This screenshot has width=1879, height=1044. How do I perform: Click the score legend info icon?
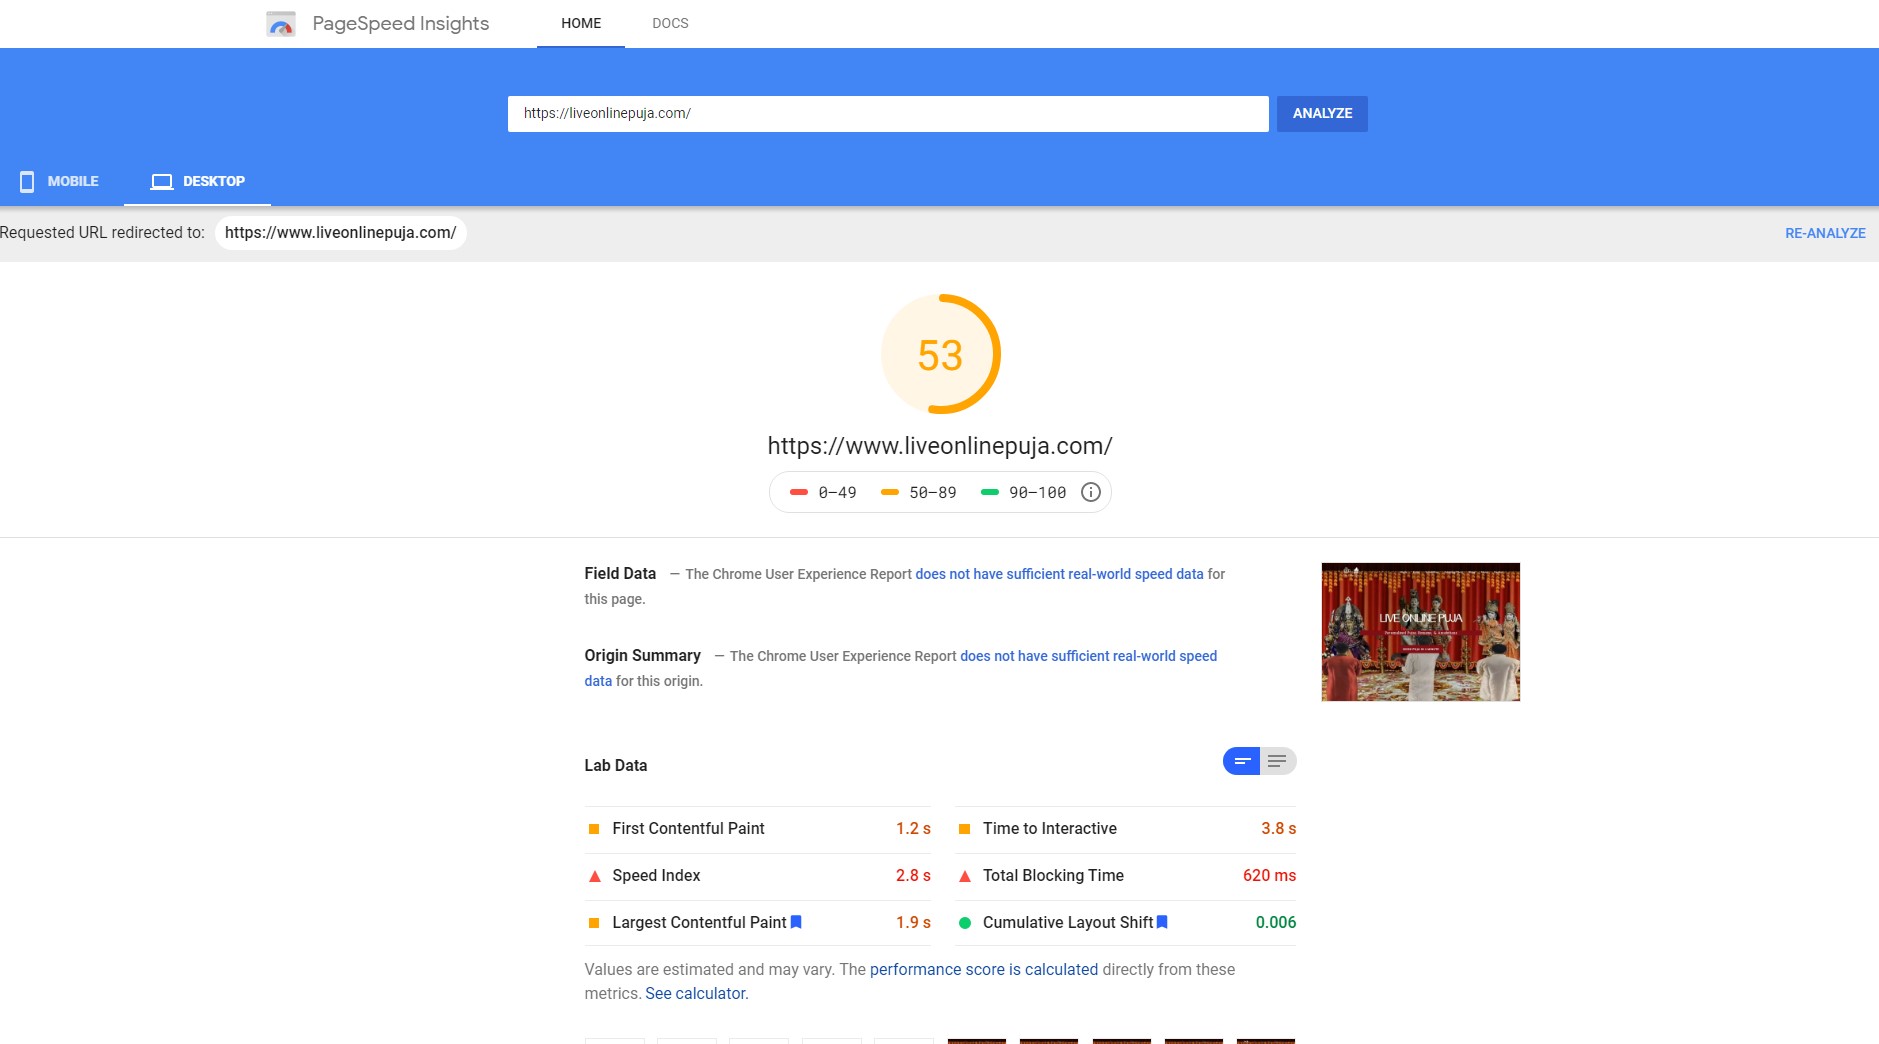point(1091,492)
